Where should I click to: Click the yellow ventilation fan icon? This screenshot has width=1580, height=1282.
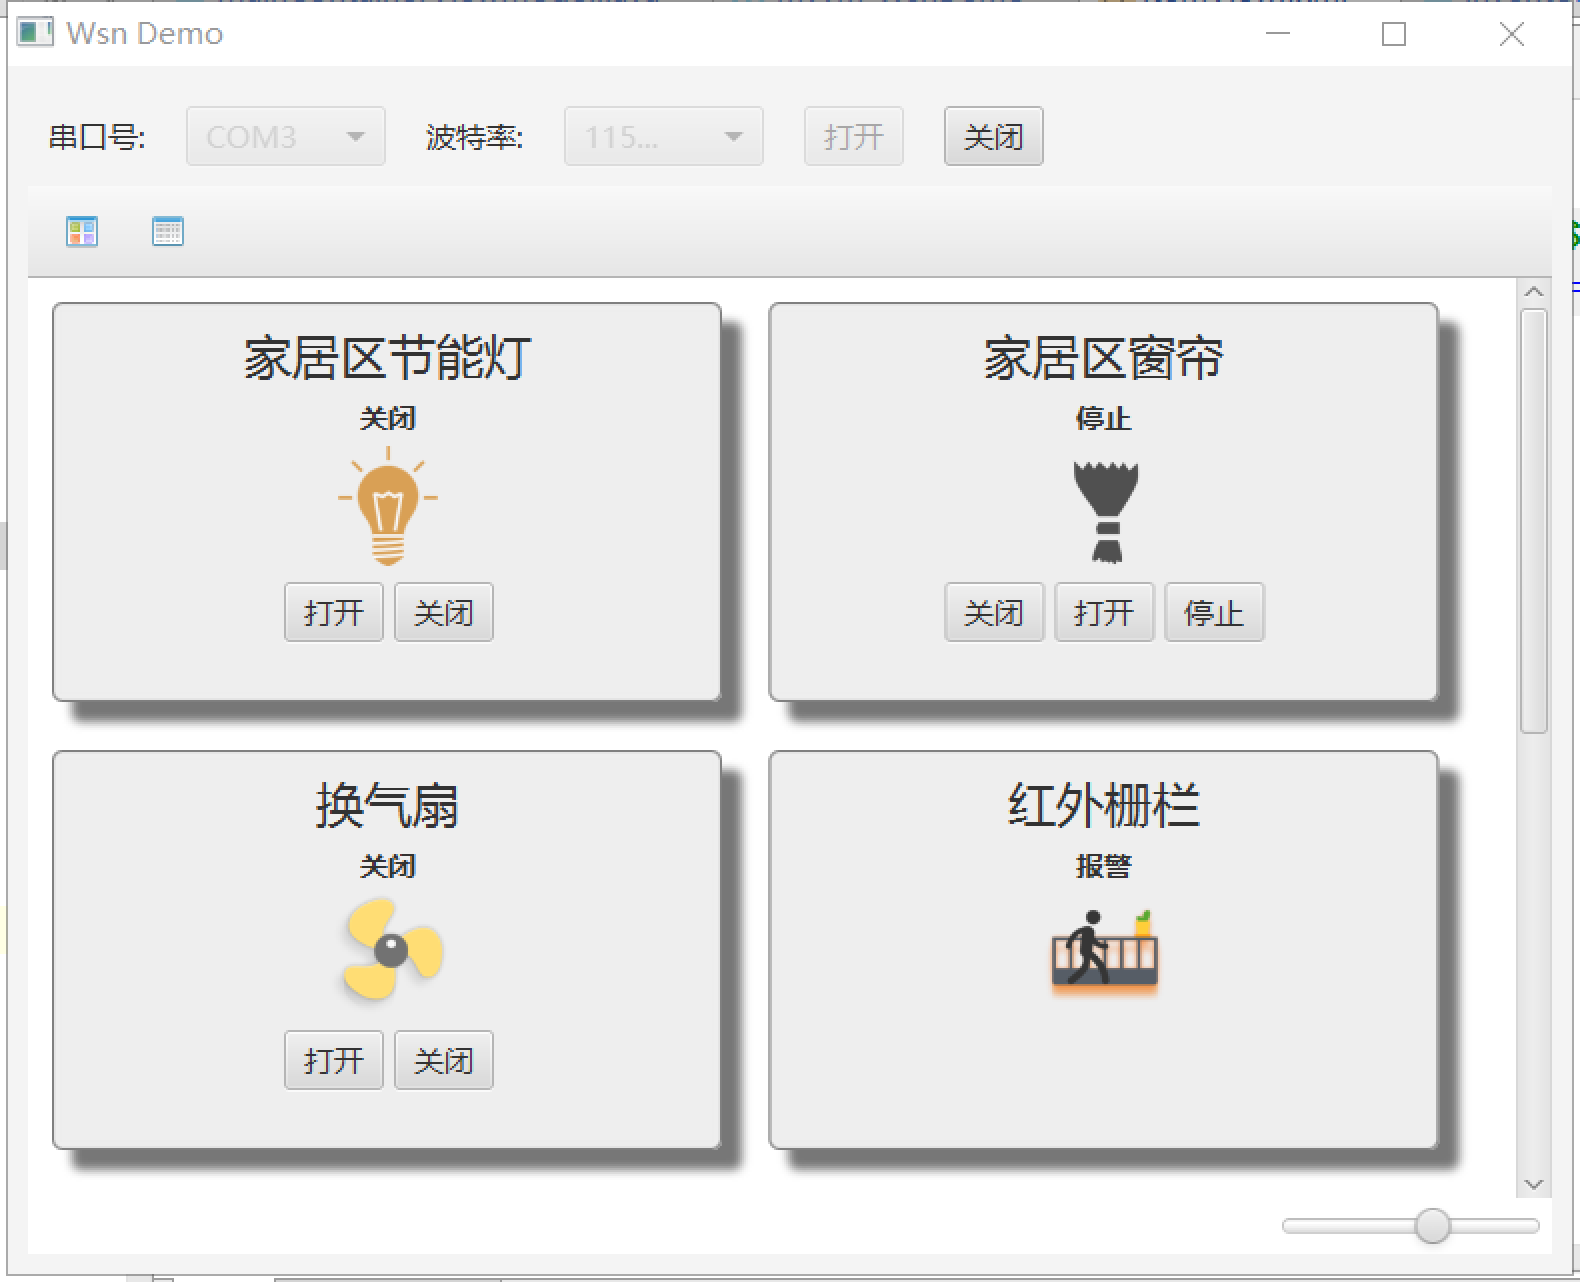(x=391, y=950)
